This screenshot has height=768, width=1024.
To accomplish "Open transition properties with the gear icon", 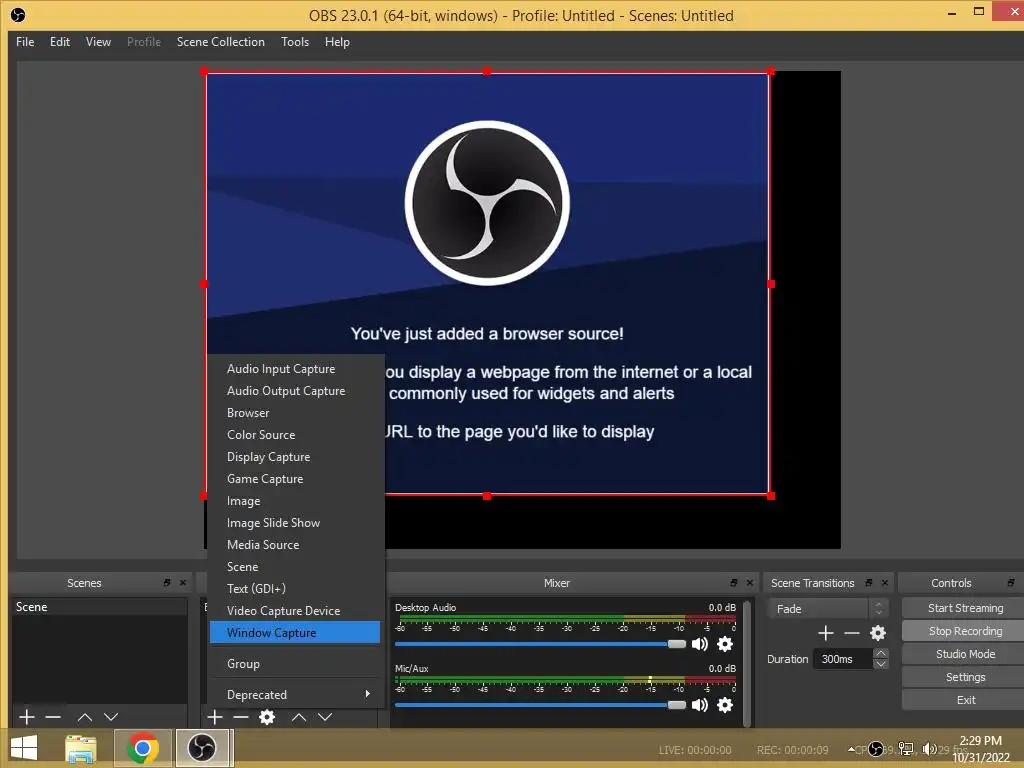I will (x=878, y=633).
